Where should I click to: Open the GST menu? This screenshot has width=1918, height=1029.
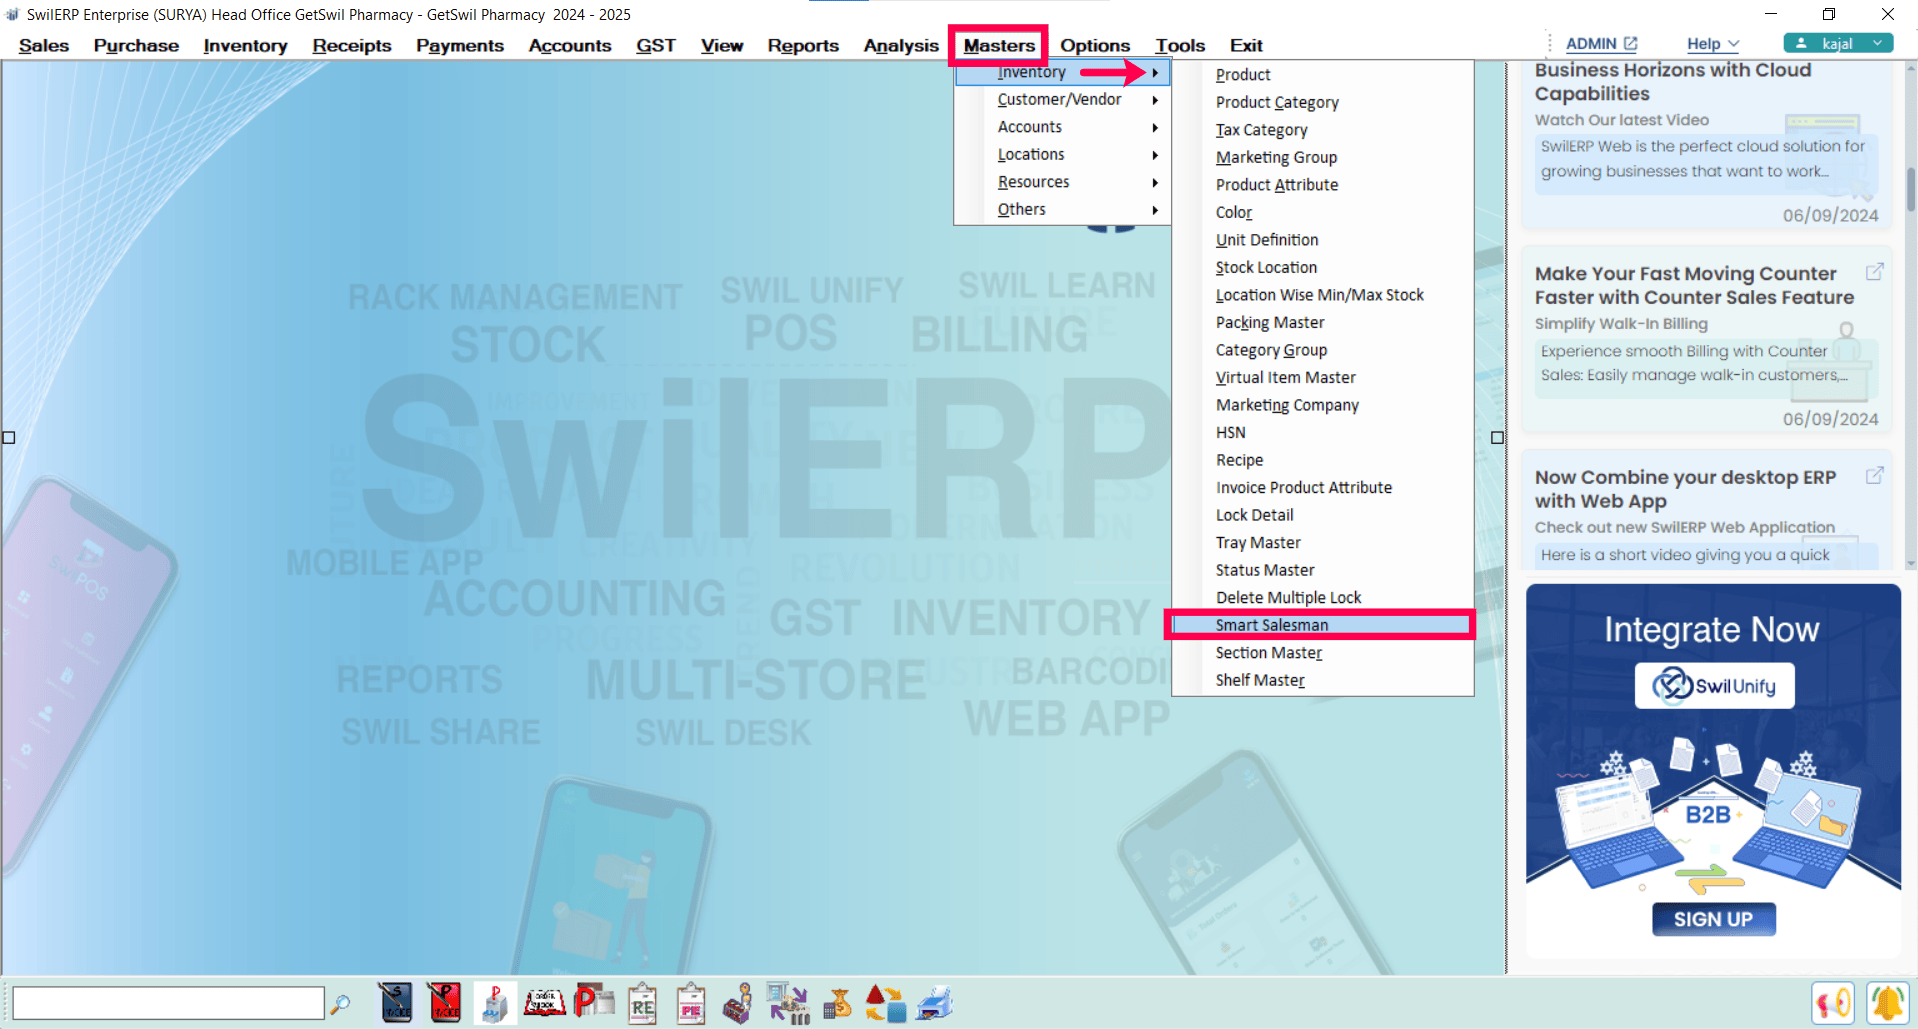point(656,45)
